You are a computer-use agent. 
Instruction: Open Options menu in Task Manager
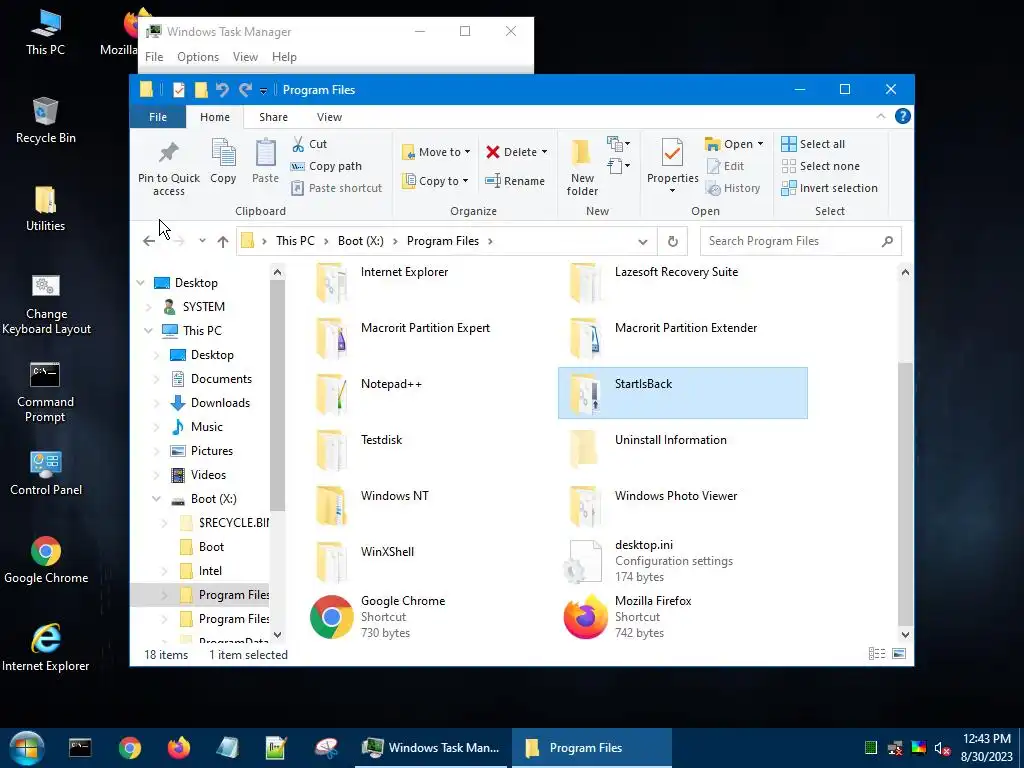click(198, 57)
